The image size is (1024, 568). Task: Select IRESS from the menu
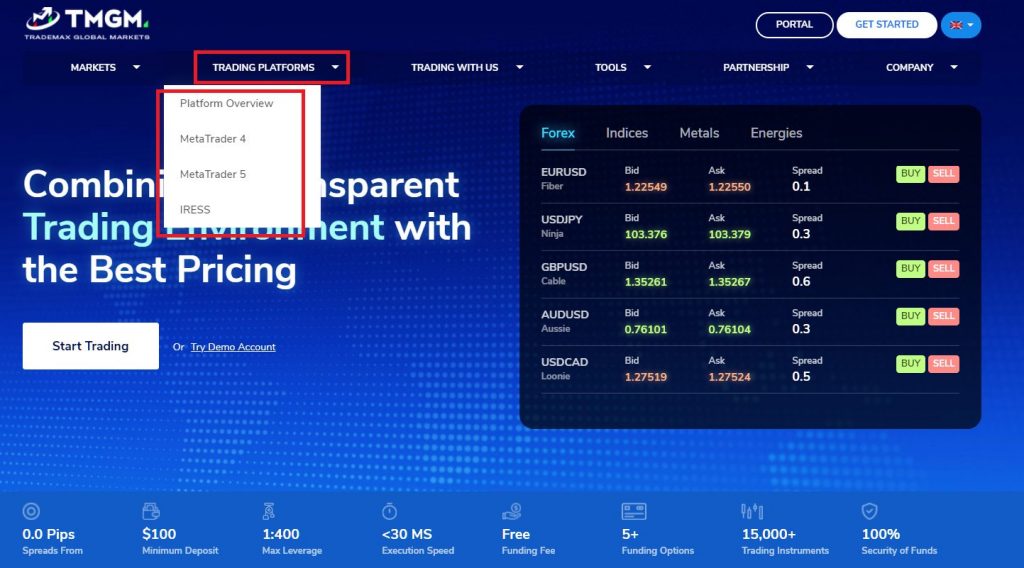pos(195,210)
